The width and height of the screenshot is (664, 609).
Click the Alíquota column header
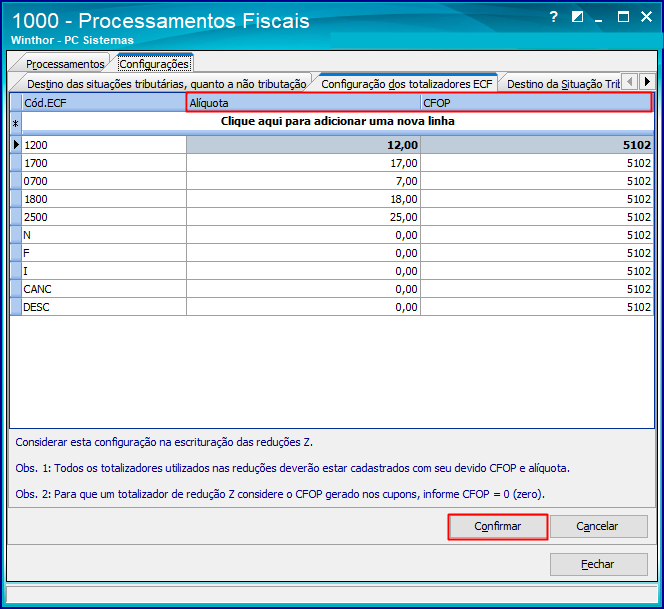point(303,103)
